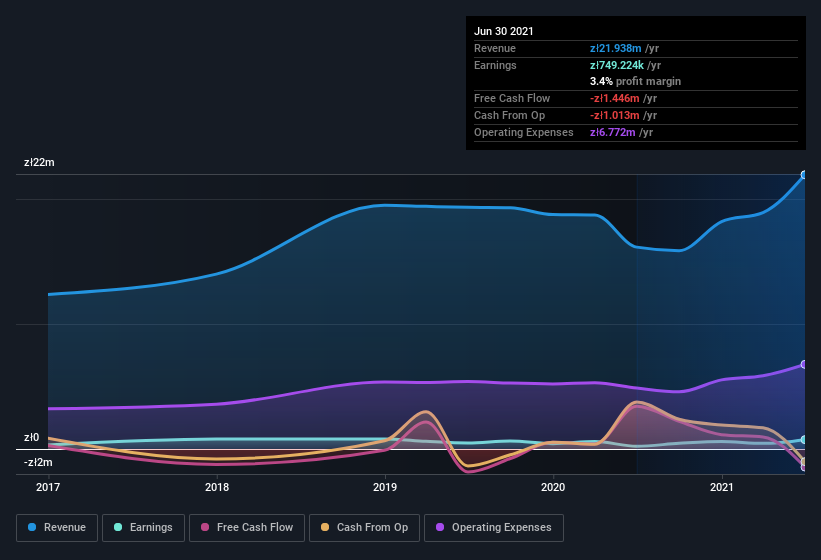Toggle the Earnings legend button
The height and width of the screenshot is (560, 821).
[143, 528]
